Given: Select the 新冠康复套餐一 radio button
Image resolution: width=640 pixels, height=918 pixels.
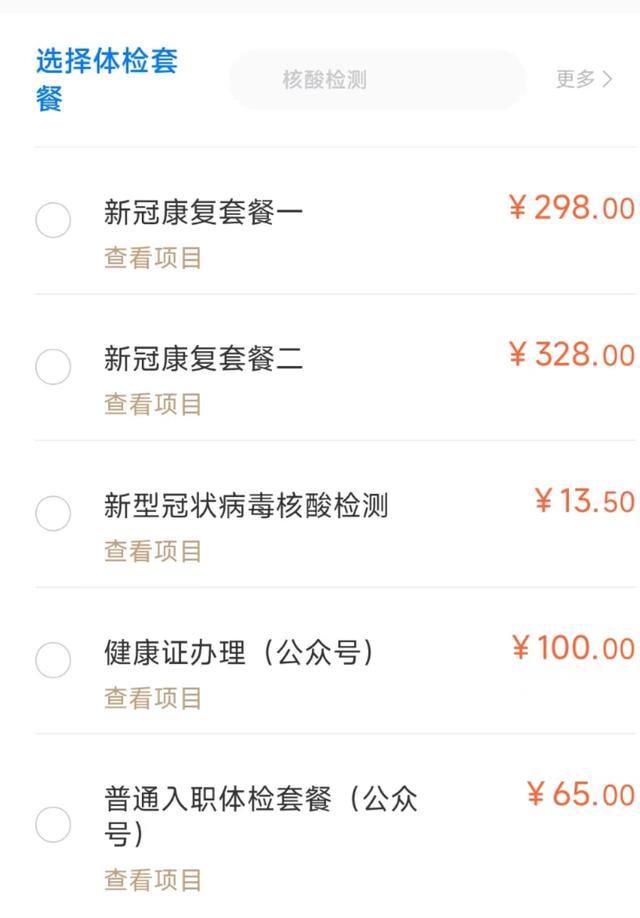Looking at the screenshot, I should click(53, 220).
